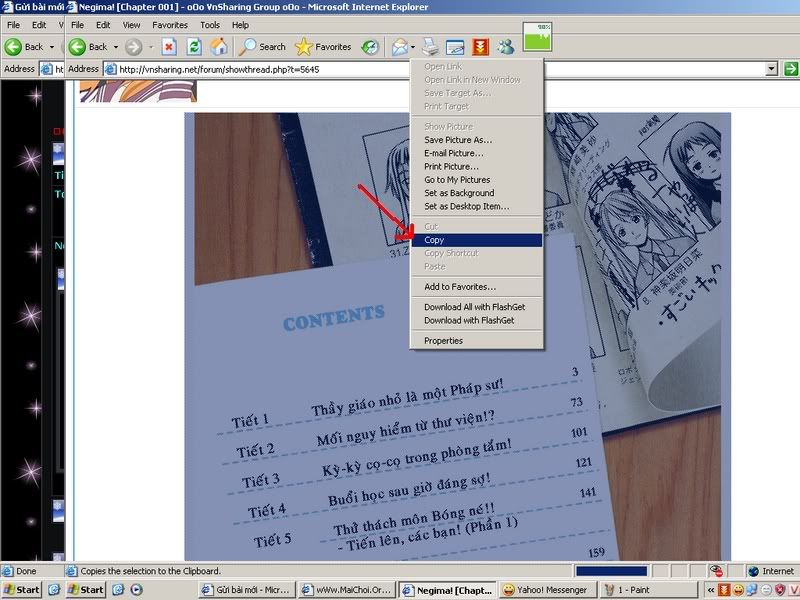
Task: Click the green Go arrow beside address bar
Action: (x=791, y=68)
